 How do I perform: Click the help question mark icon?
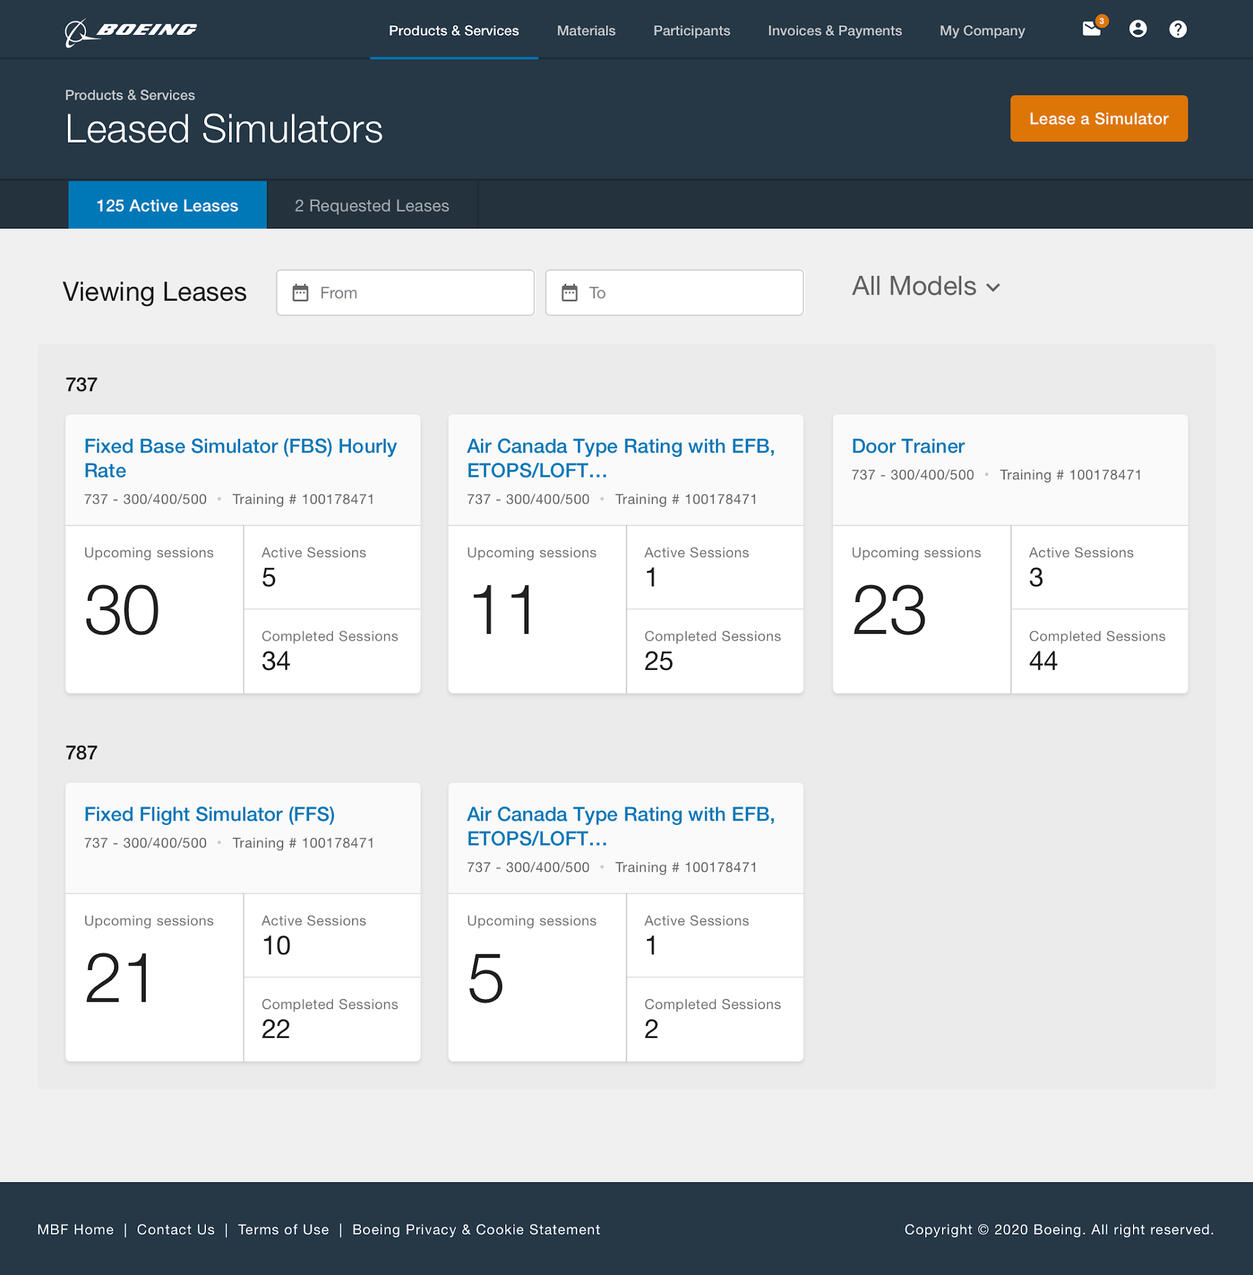coord(1178,29)
